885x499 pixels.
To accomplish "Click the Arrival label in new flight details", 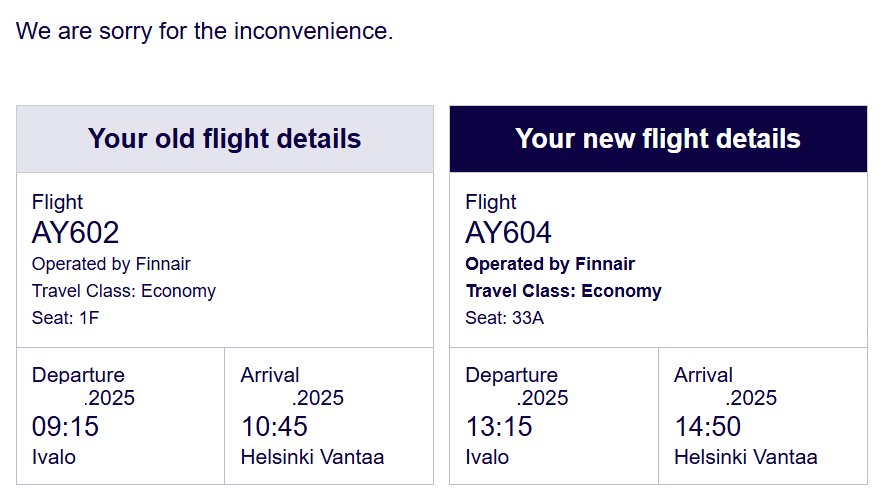I will coord(704,375).
